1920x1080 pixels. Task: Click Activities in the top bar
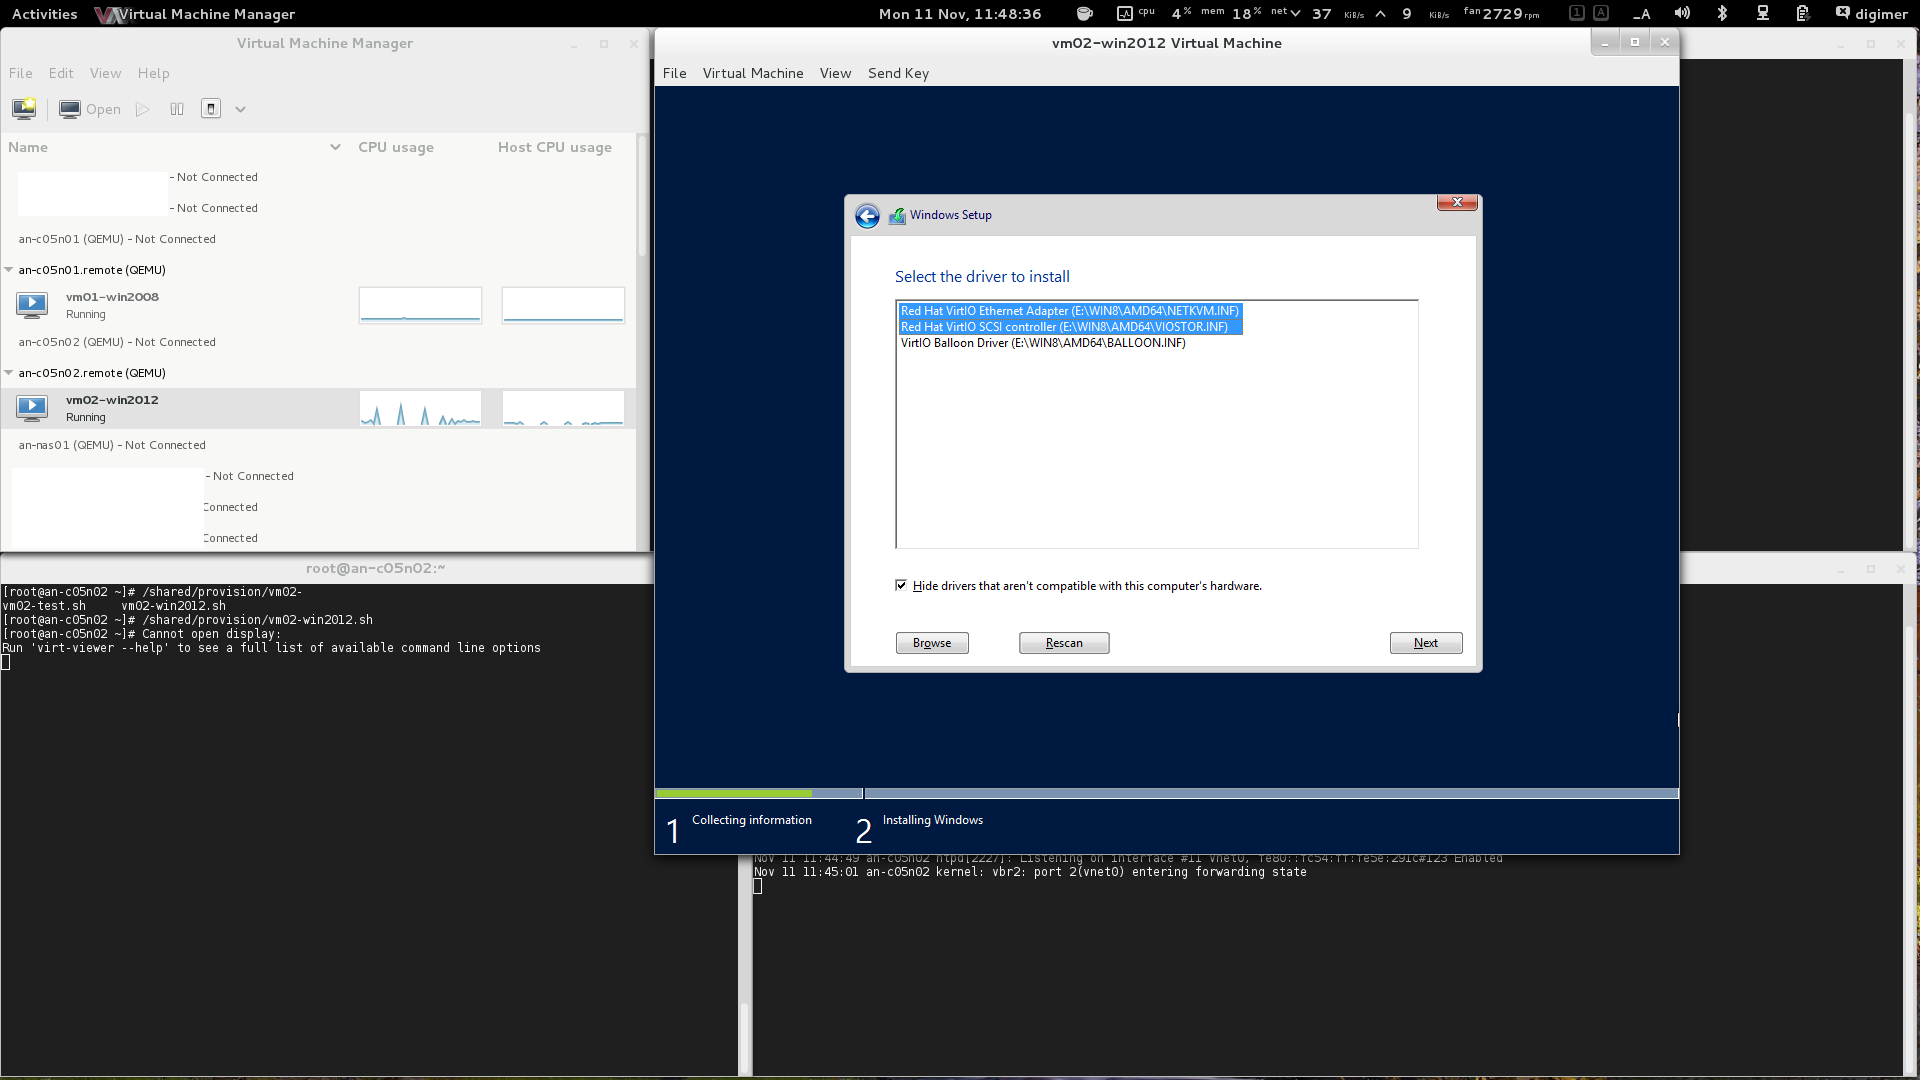click(x=44, y=14)
